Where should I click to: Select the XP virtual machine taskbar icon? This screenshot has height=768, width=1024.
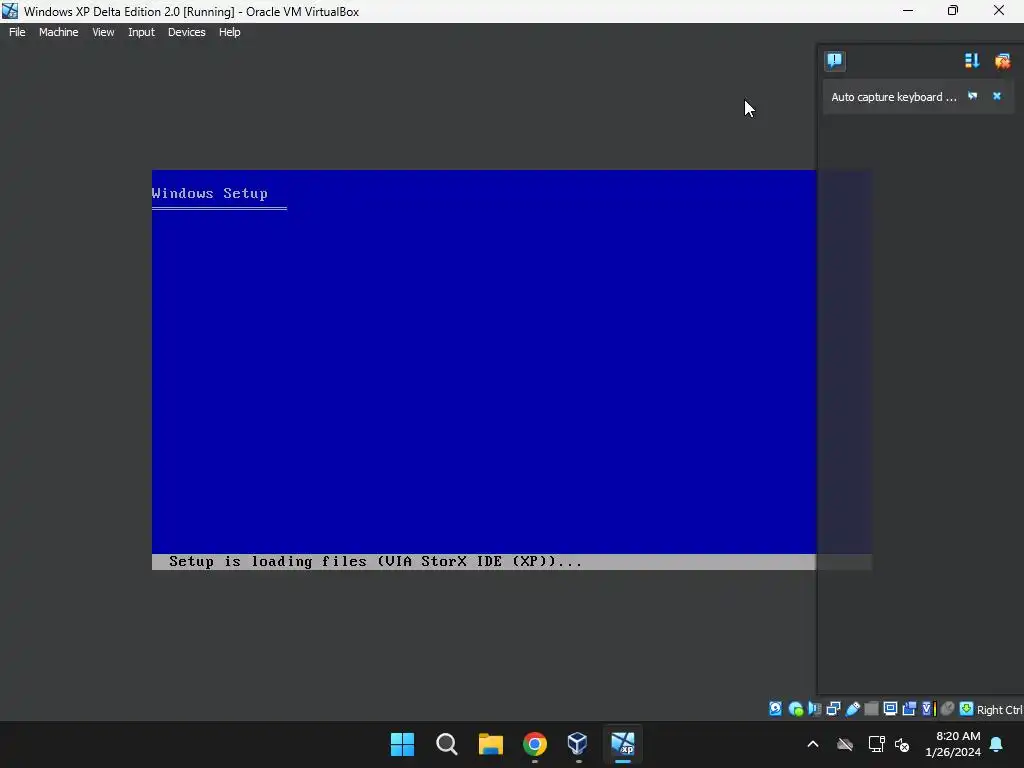pos(623,744)
